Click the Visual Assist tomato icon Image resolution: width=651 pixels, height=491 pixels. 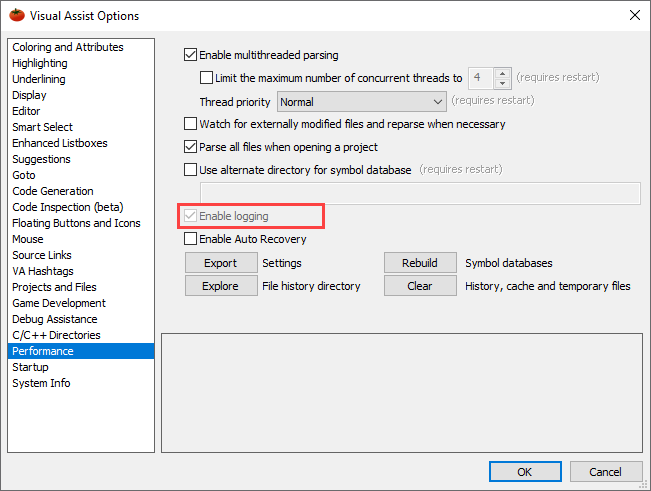click(15, 15)
